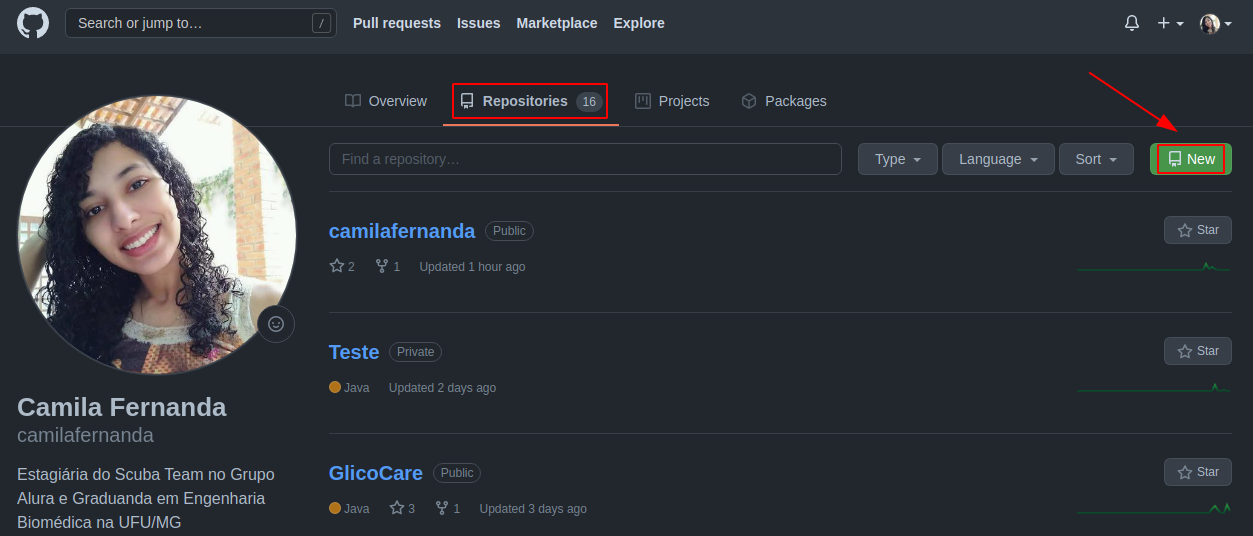Expand the Type filter dropdown
Viewport: 1253px width, 536px height.
point(898,159)
